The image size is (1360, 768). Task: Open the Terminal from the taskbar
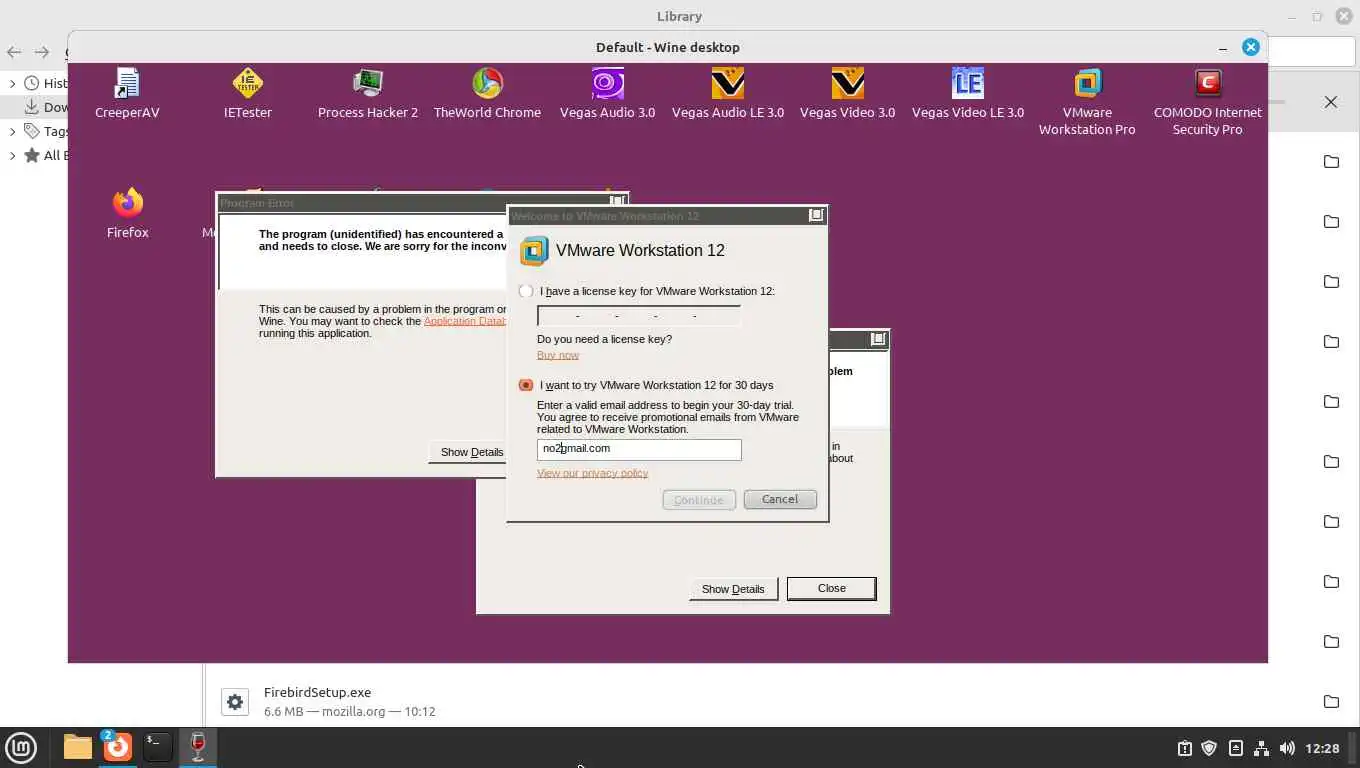pyautogui.click(x=157, y=747)
